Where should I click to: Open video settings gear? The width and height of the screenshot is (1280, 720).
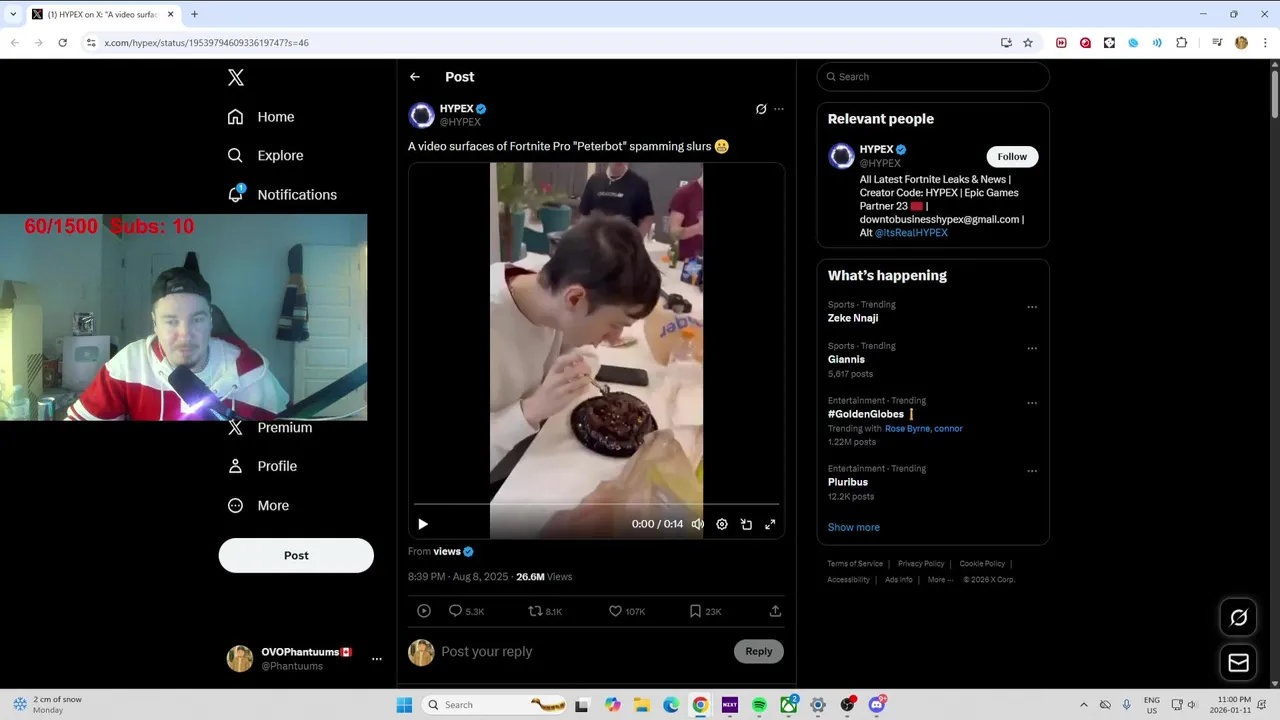click(x=722, y=524)
